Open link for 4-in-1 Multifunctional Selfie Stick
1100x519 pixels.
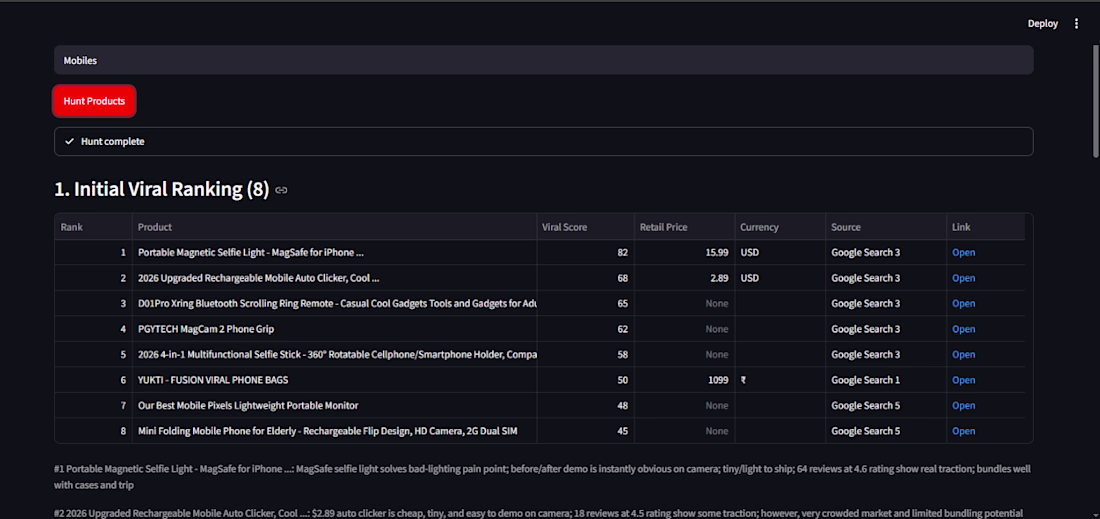[963, 354]
